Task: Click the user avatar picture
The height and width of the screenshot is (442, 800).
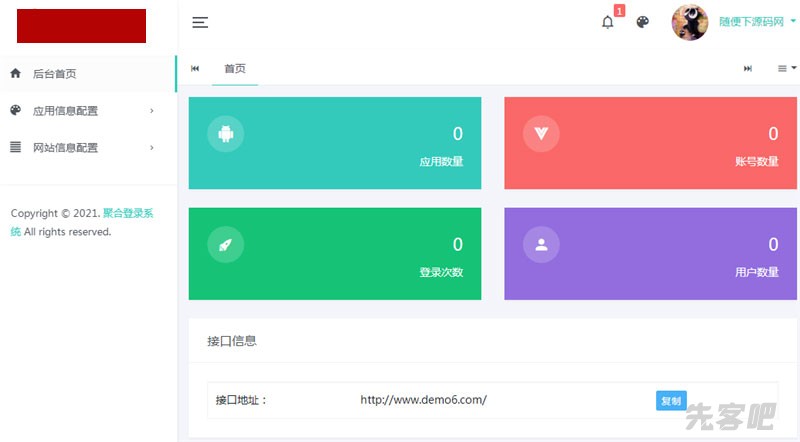Action: (690, 22)
